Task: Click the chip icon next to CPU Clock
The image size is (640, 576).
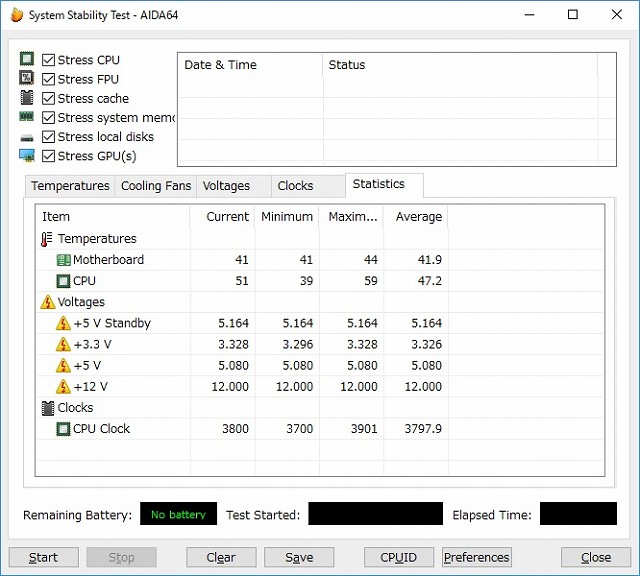Action: pos(63,429)
